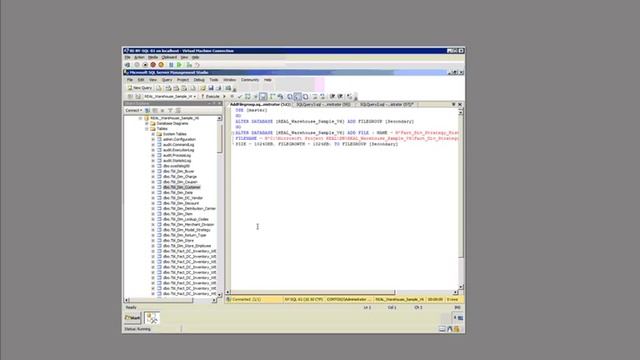Click the Connect icon left of database dropdown

[130, 96]
